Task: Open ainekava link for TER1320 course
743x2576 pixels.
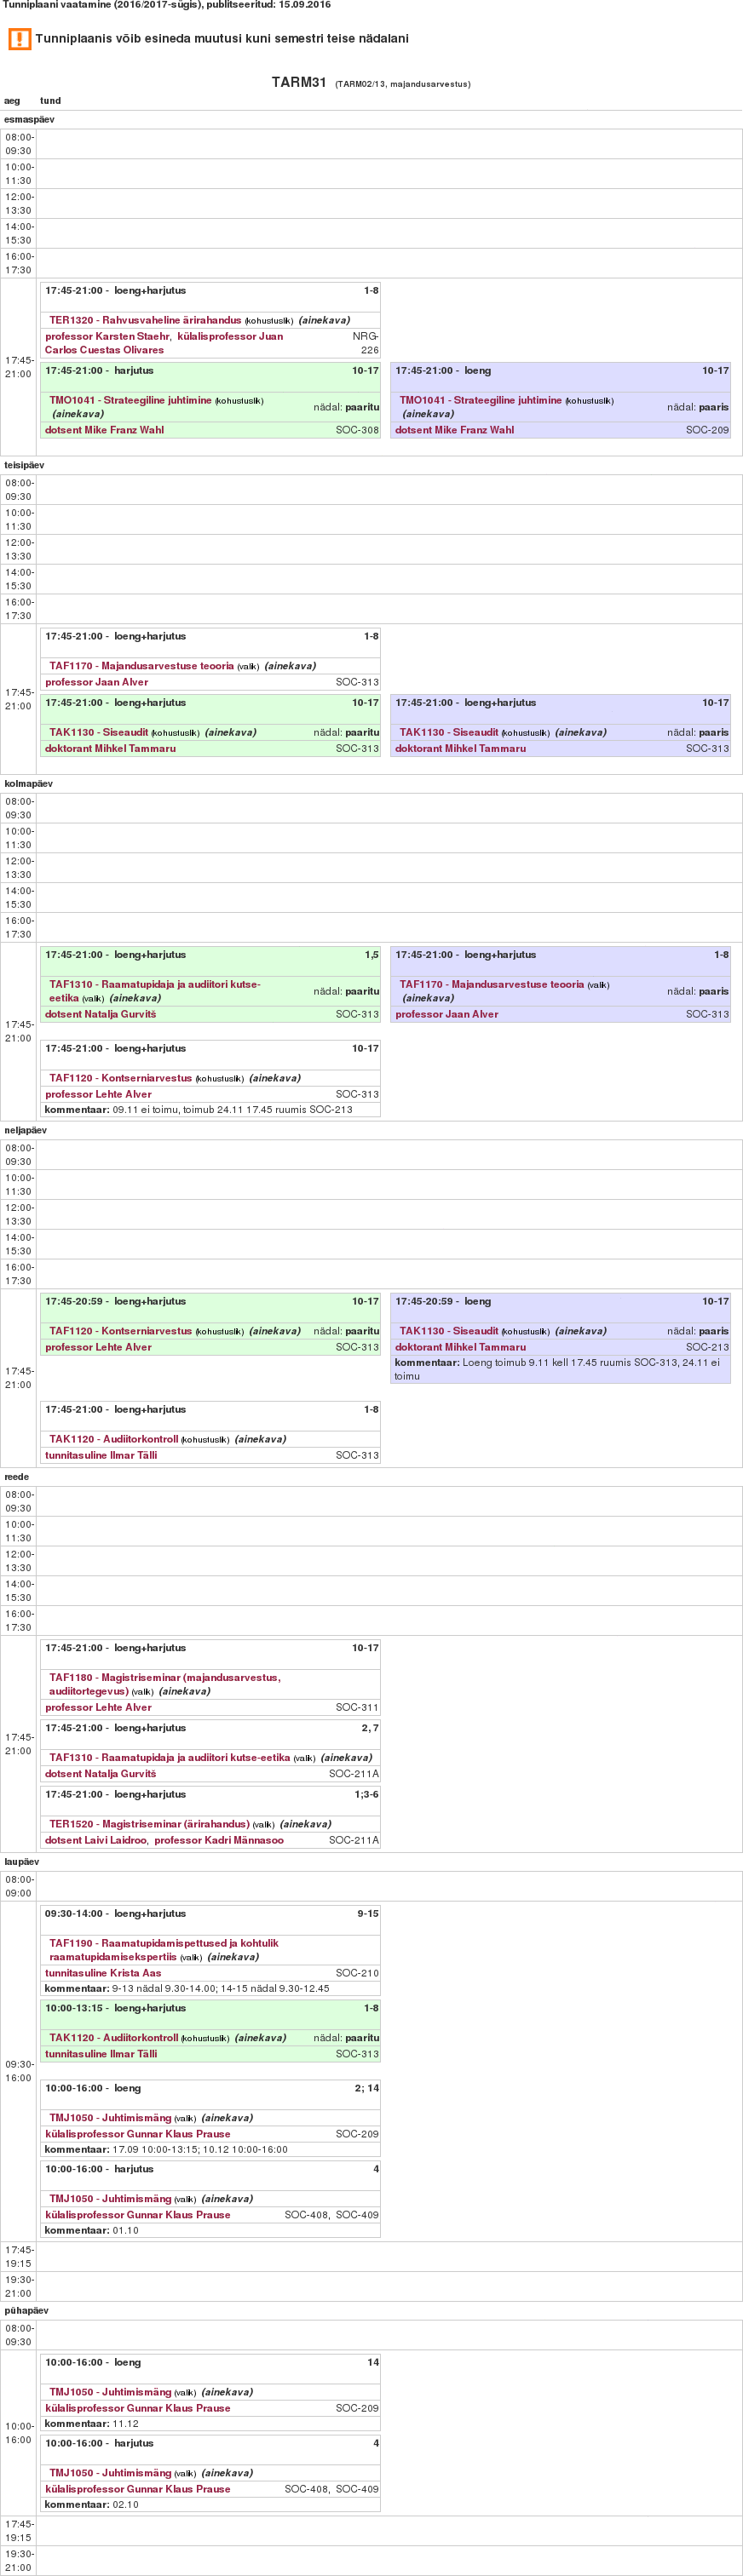Action: pos(324,320)
